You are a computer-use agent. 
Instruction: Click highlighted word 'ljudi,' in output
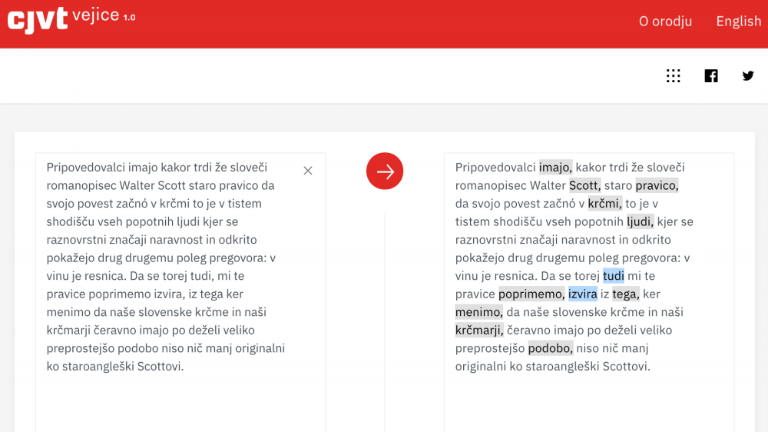[x=640, y=222]
